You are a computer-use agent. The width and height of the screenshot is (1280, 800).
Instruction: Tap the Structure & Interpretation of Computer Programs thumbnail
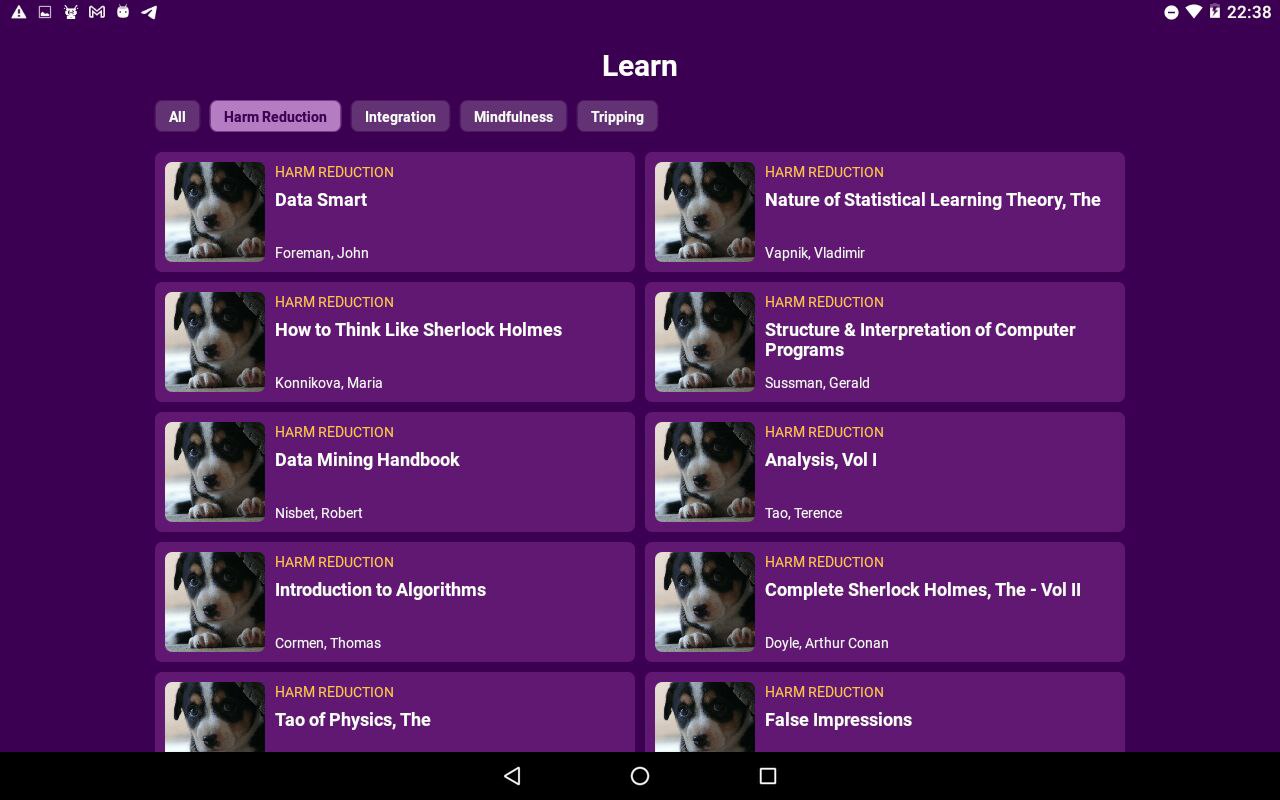point(705,342)
